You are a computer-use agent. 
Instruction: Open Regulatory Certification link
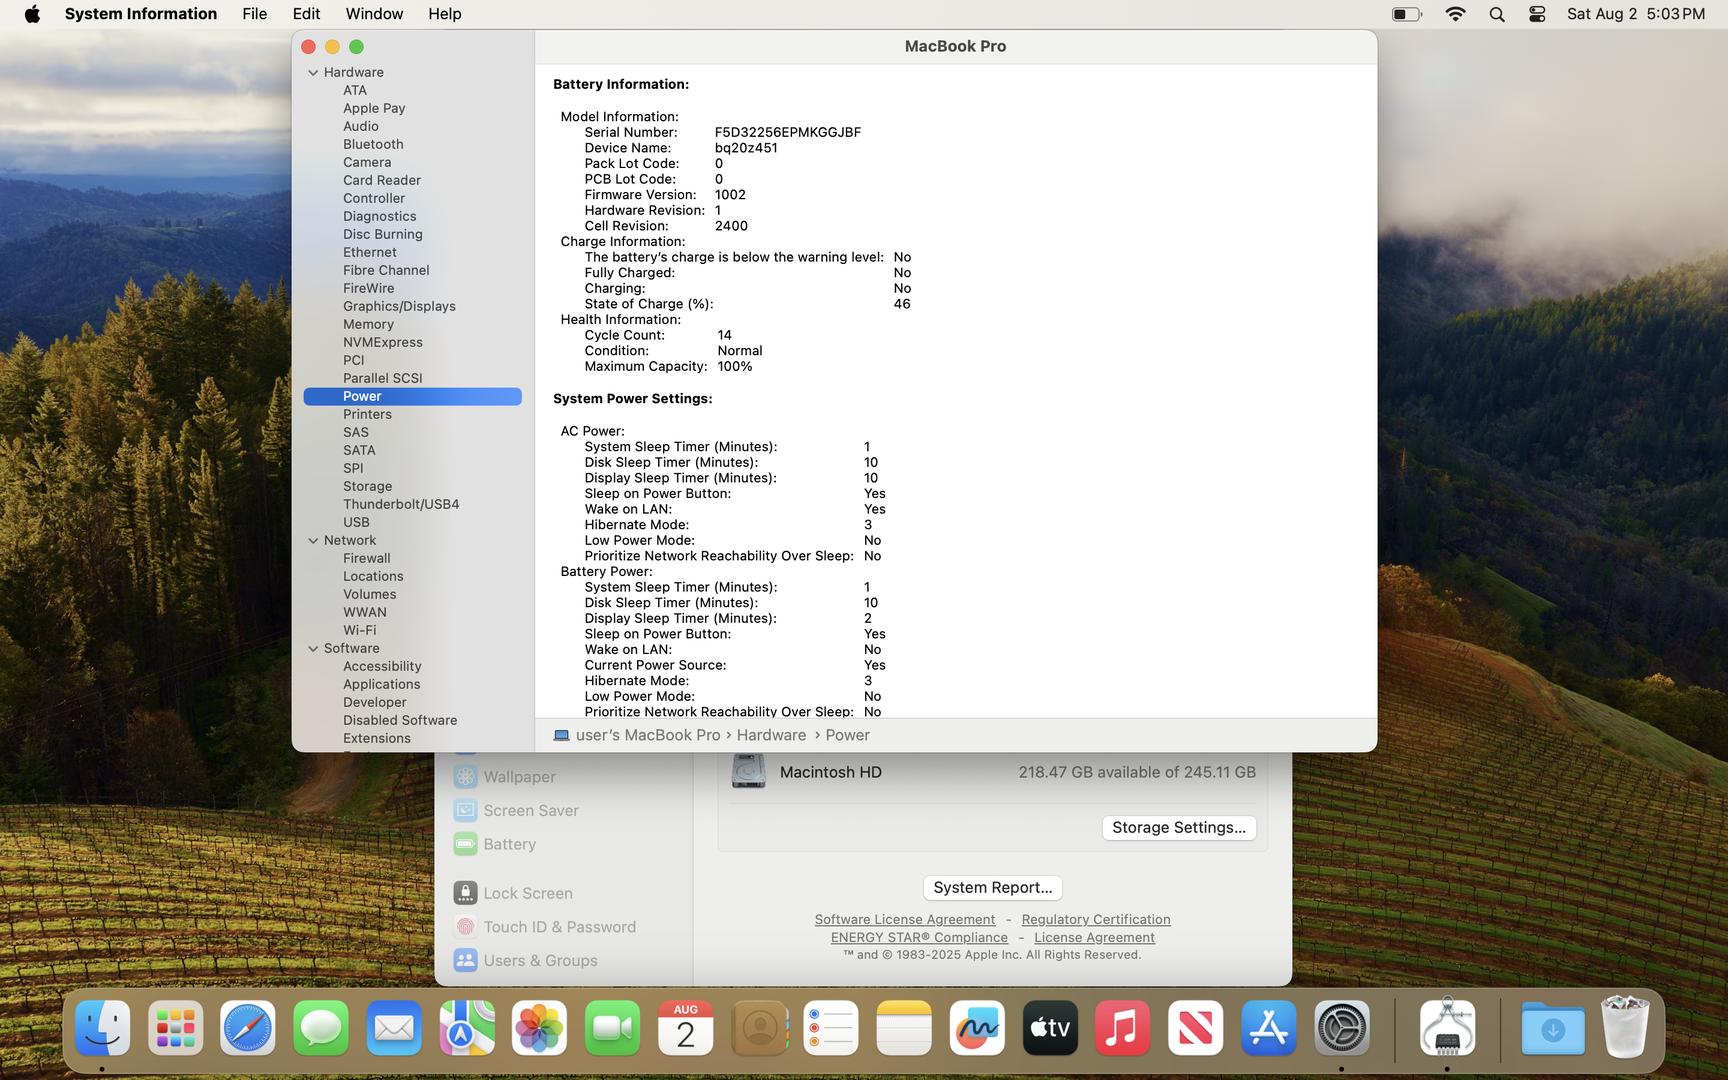tap(1096, 919)
